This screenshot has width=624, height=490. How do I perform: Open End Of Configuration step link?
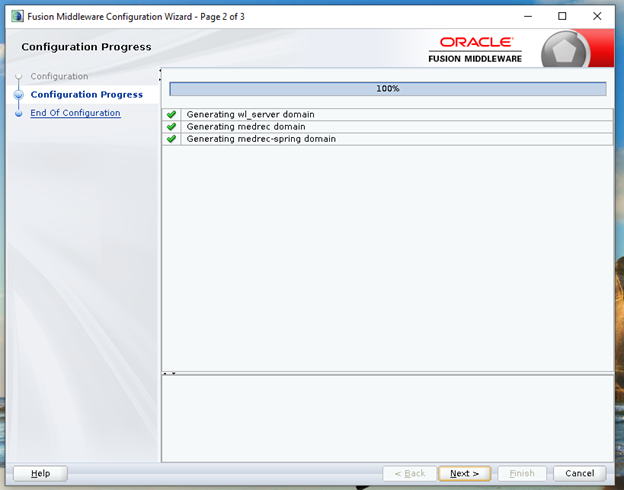75,113
